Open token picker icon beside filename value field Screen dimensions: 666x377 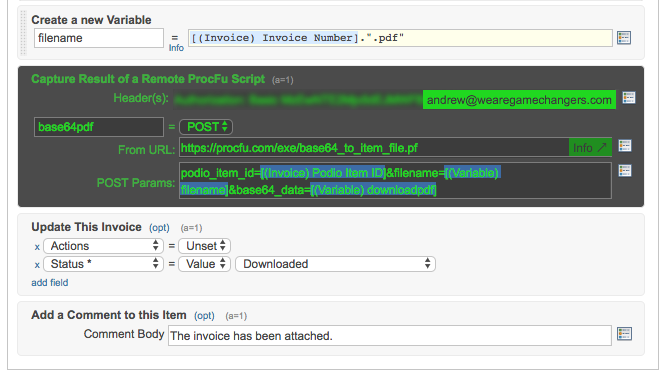[624, 38]
